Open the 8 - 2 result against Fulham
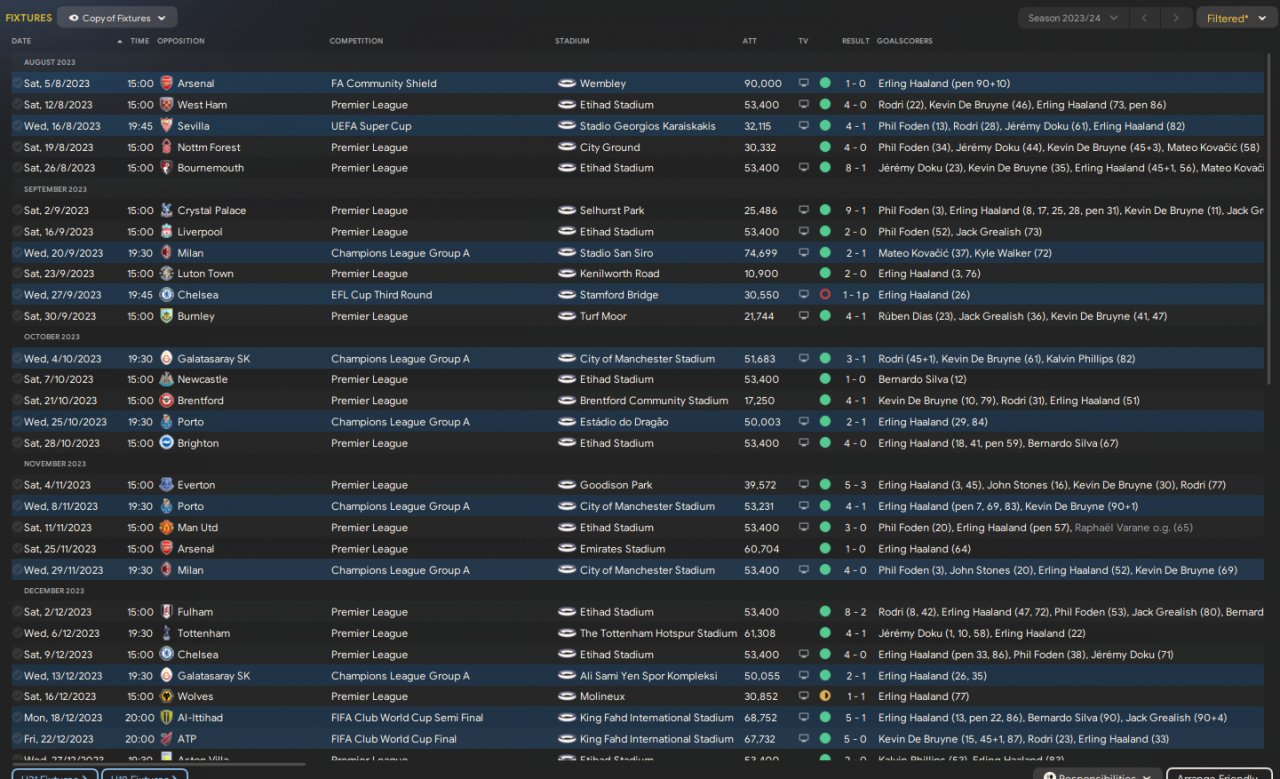 pos(855,612)
